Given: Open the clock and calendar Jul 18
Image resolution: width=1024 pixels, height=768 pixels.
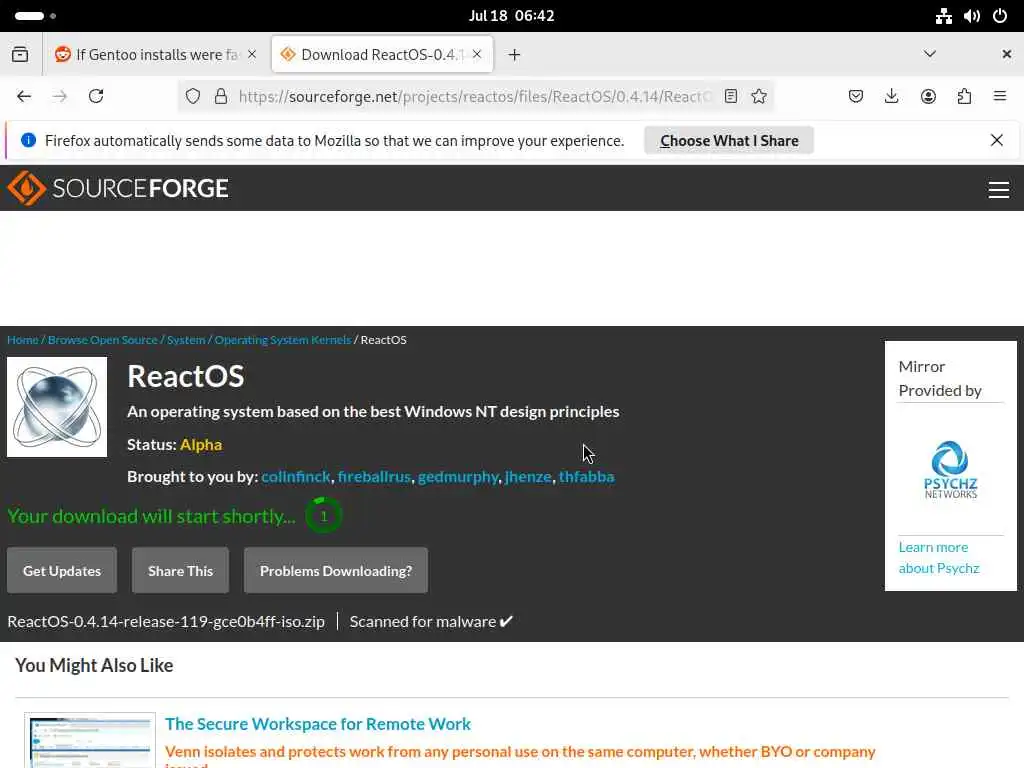Looking at the screenshot, I should click(x=511, y=16).
